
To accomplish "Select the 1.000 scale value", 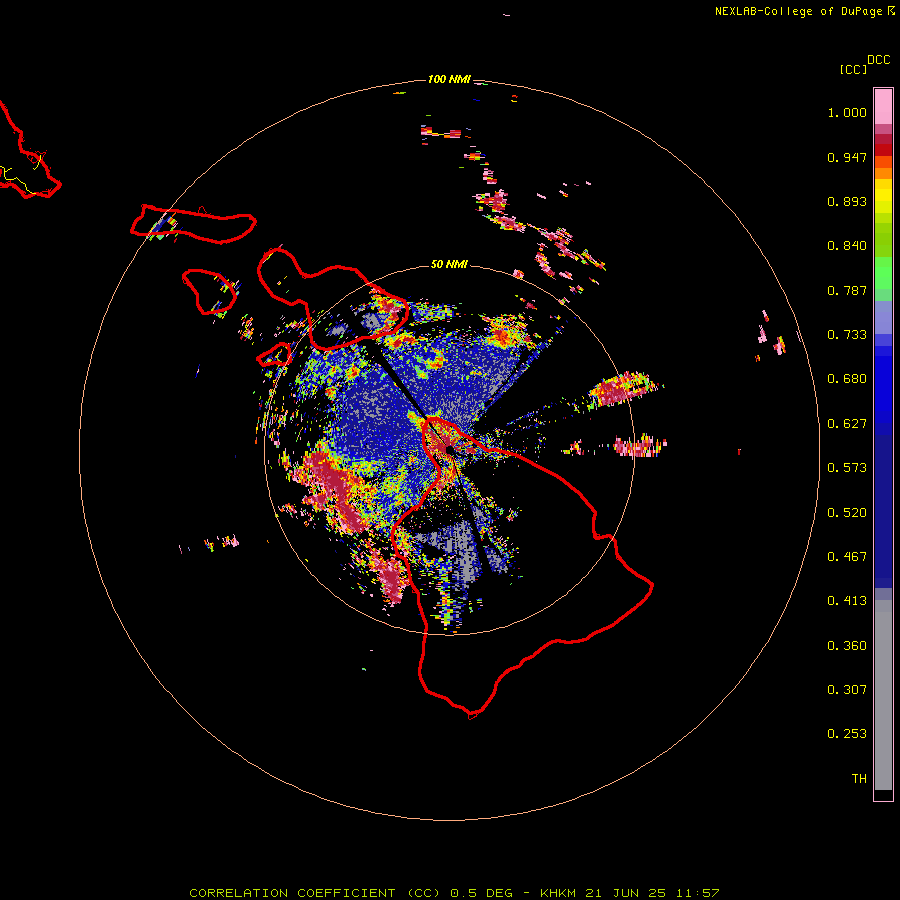I will (847, 112).
